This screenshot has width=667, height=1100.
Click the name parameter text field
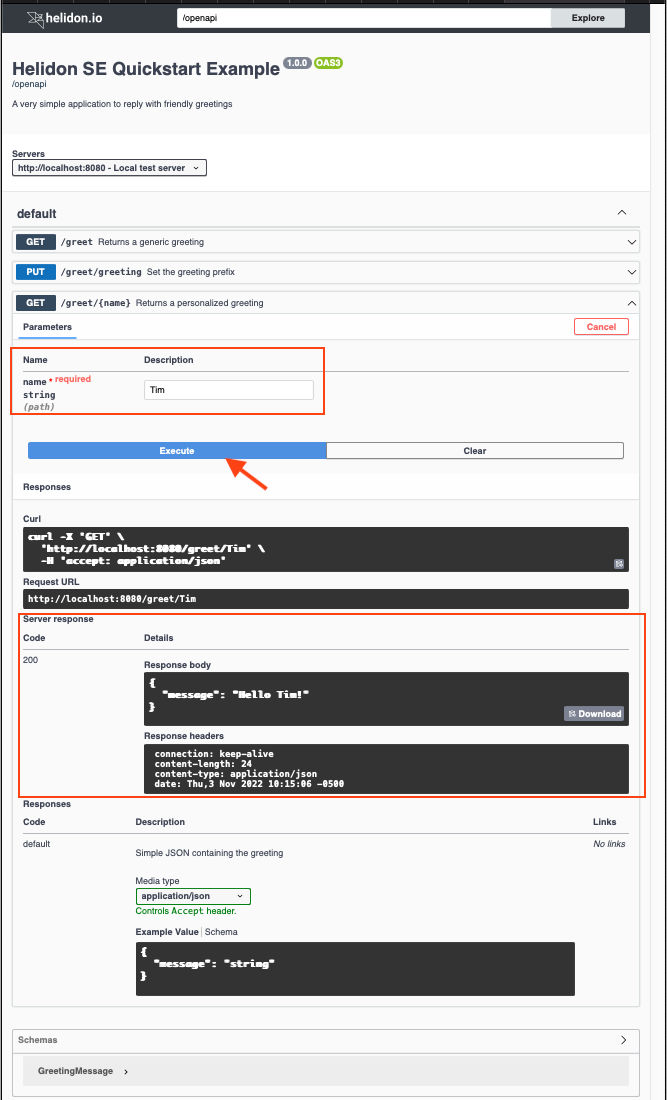[228, 390]
